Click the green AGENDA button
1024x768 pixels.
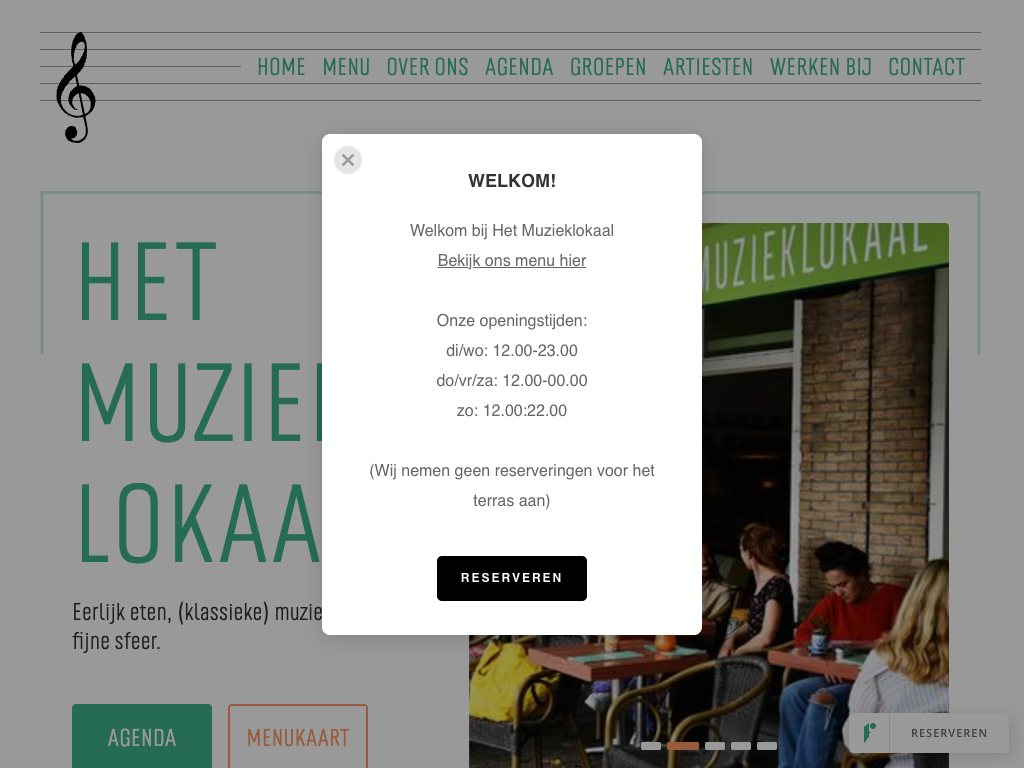(142, 737)
